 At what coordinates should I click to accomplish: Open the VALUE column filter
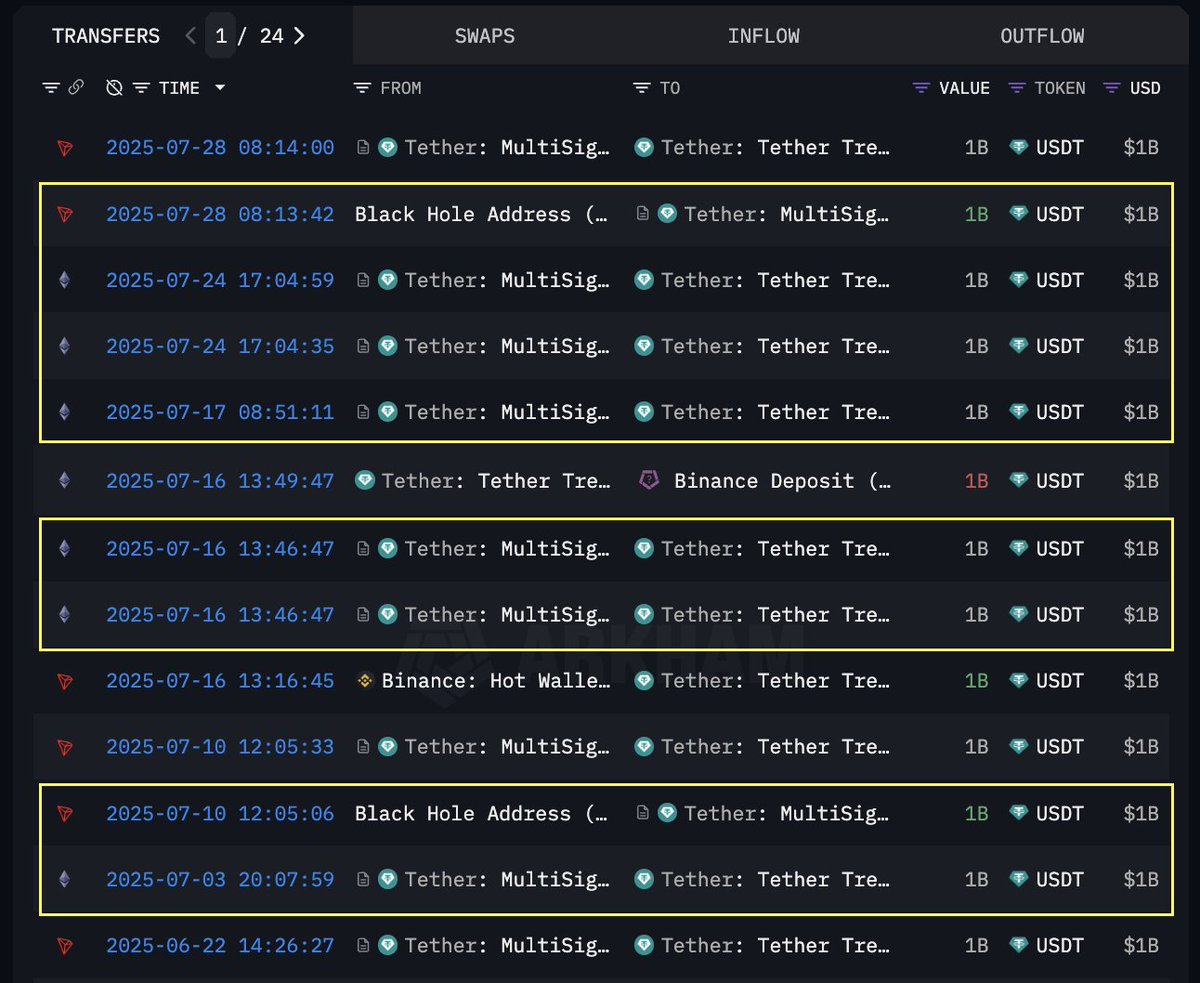921,88
